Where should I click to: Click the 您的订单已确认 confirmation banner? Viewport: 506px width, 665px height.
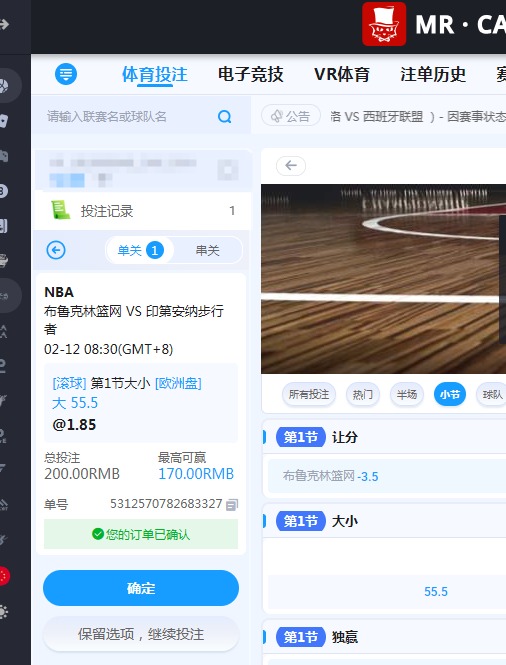pos(141,534)
